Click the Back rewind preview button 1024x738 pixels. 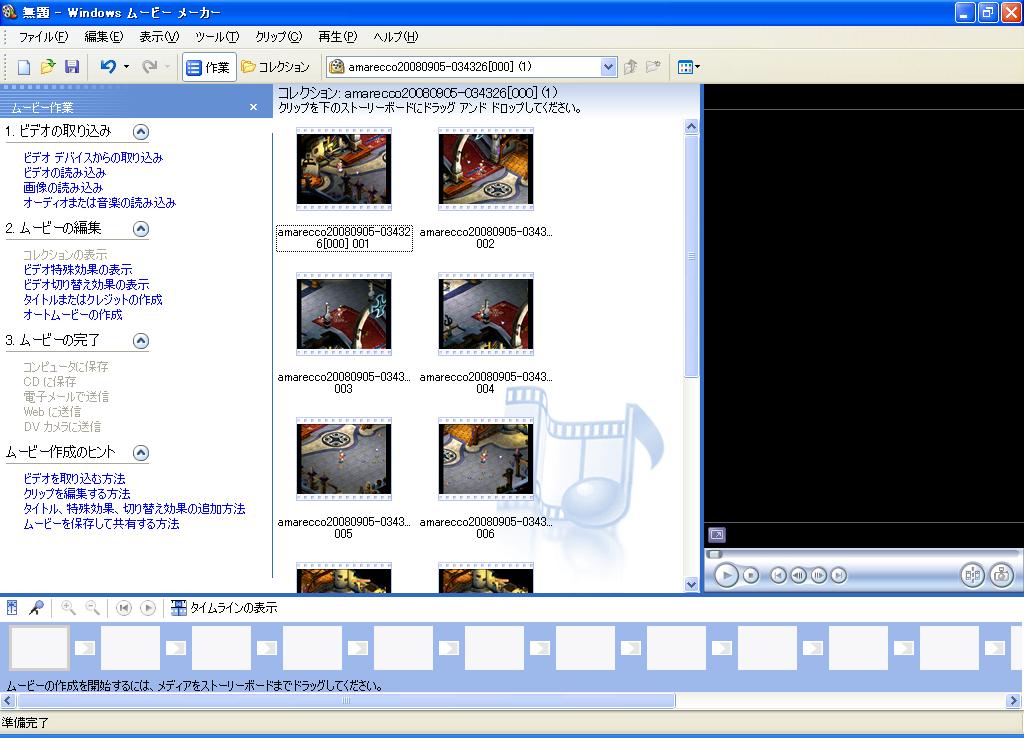[x=778, y=575]
